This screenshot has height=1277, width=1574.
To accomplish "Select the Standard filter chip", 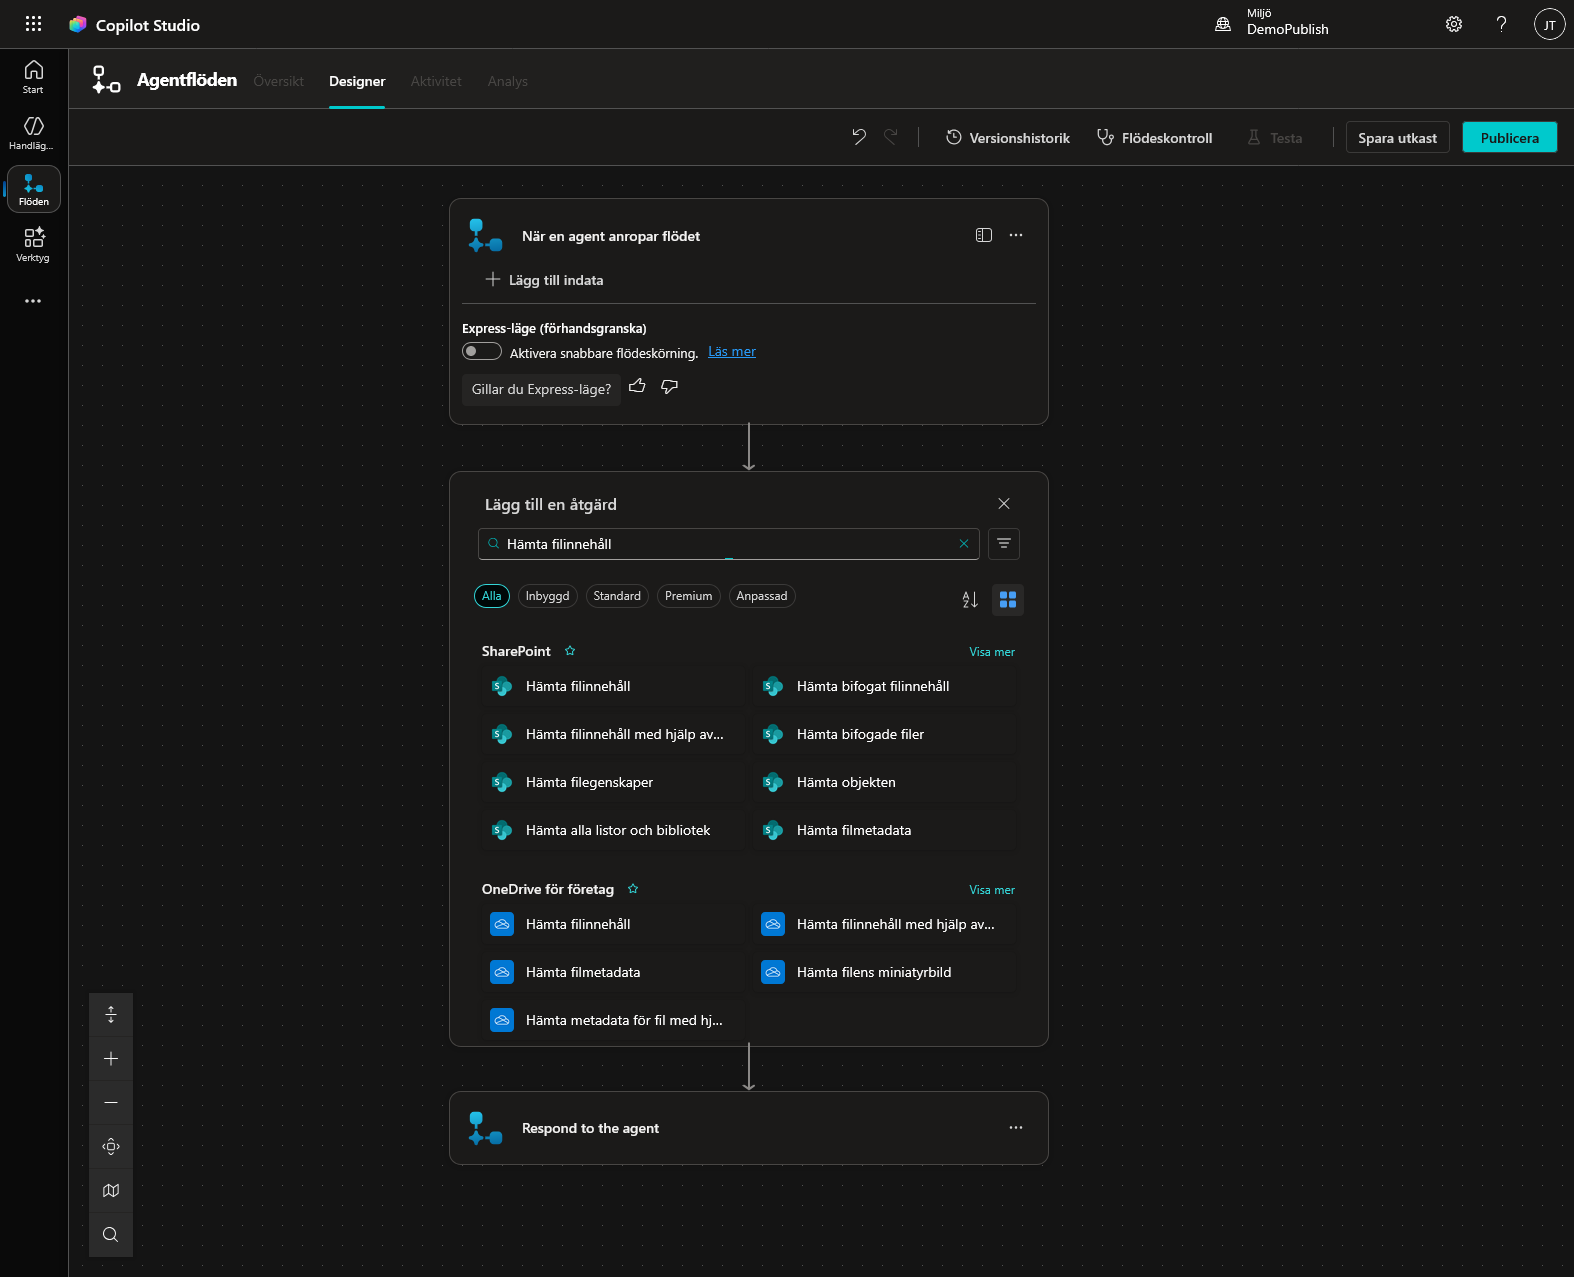I will click(617, 596).
